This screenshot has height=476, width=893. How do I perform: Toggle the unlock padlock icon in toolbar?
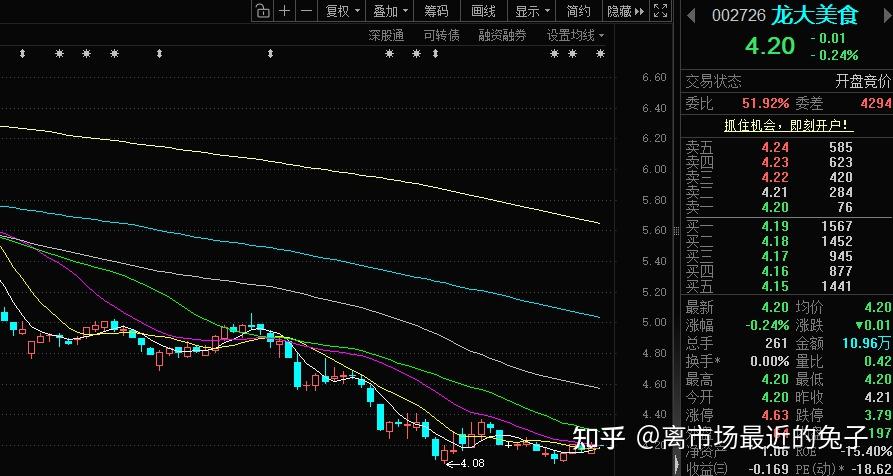coord(263,11)
